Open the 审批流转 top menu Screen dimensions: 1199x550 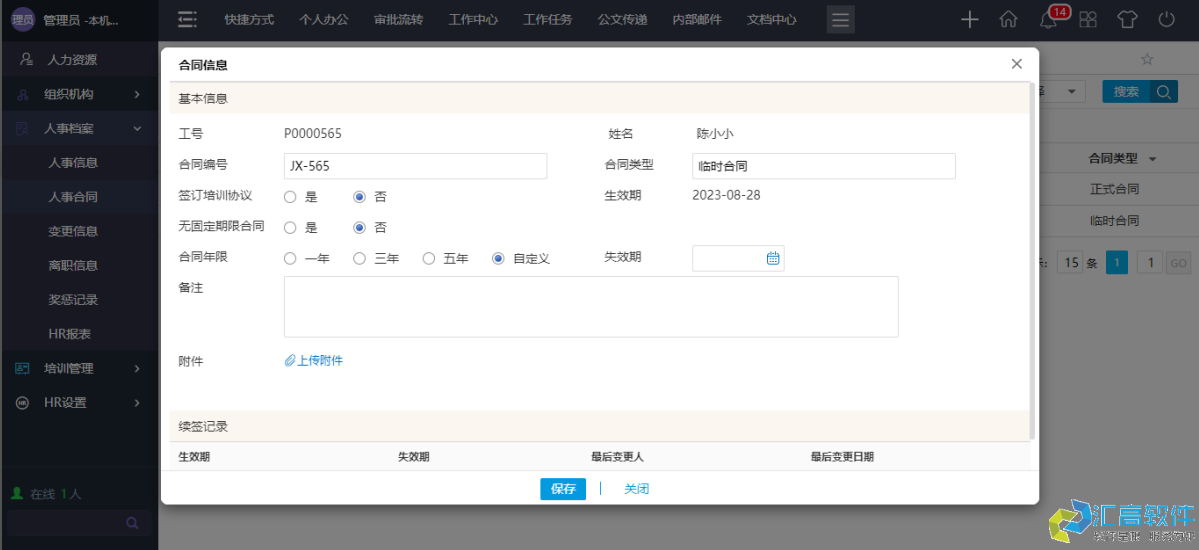[x=398, y=19]
